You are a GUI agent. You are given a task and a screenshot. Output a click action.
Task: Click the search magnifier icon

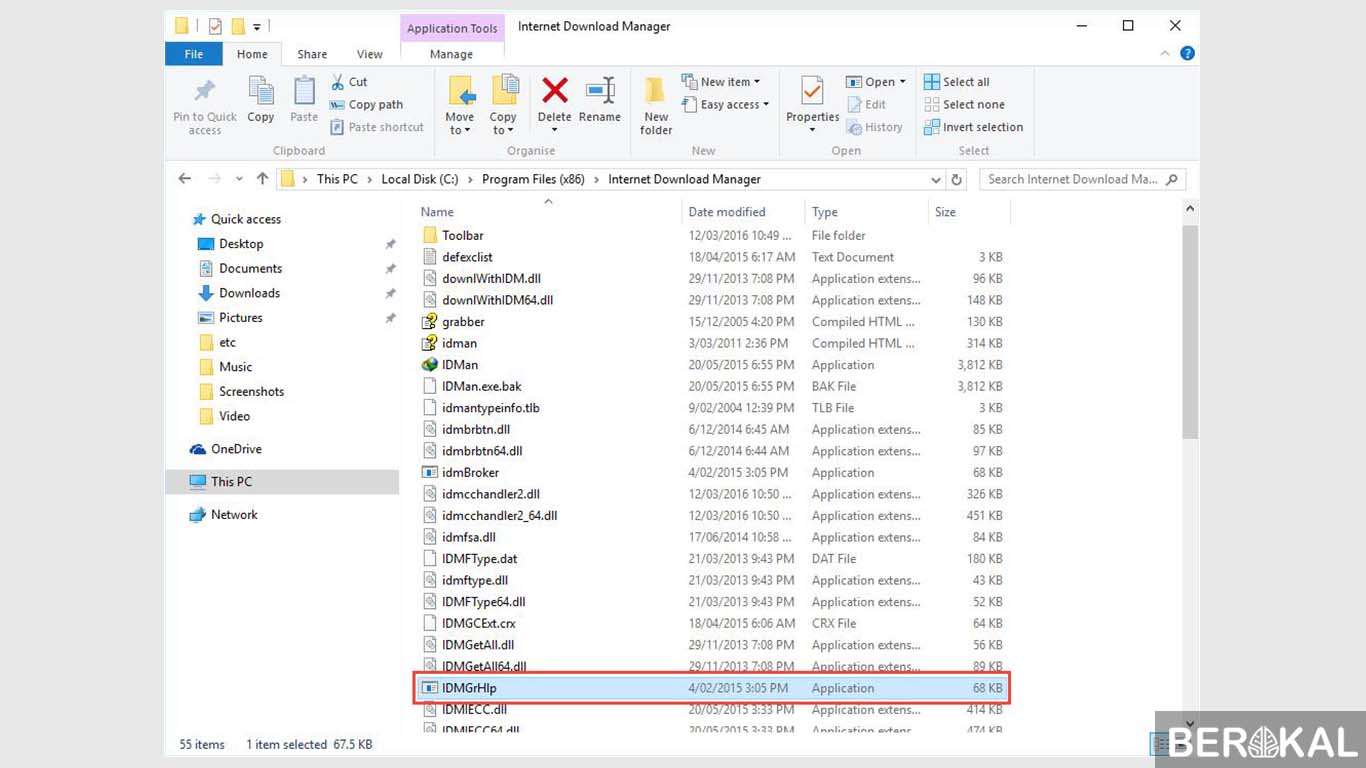[1172, 179]
